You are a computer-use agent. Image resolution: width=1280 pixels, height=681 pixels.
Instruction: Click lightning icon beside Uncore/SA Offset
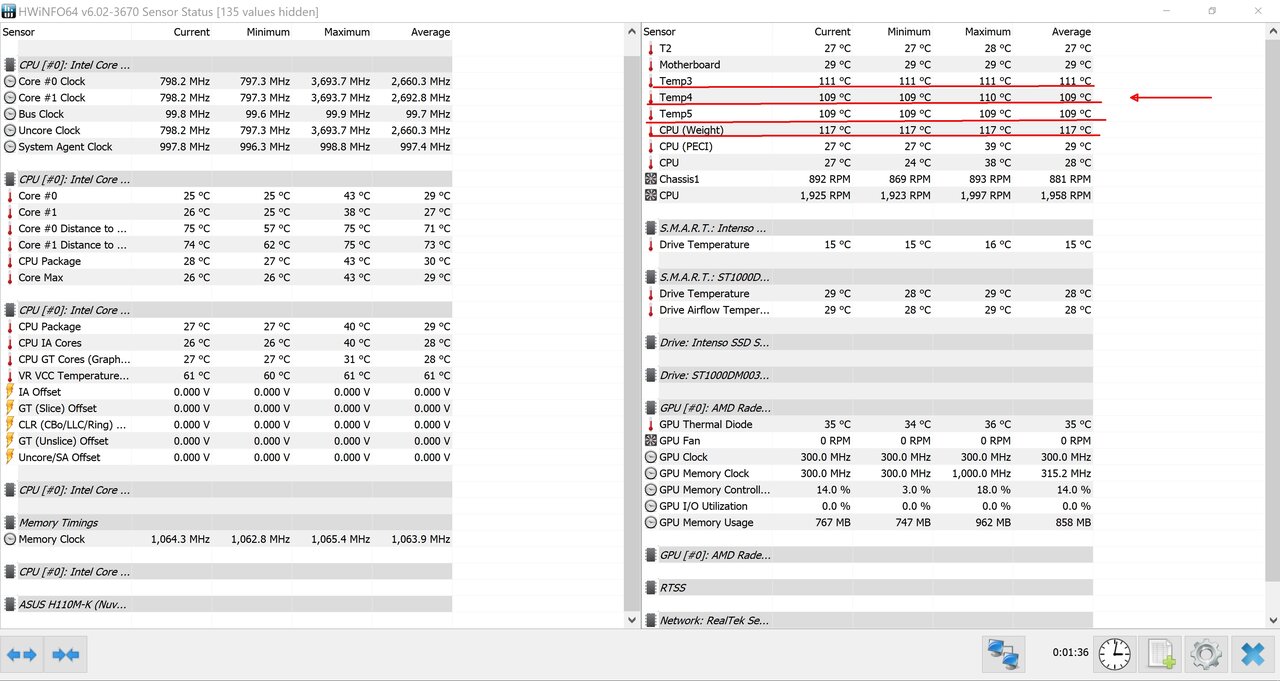[10, 457]
